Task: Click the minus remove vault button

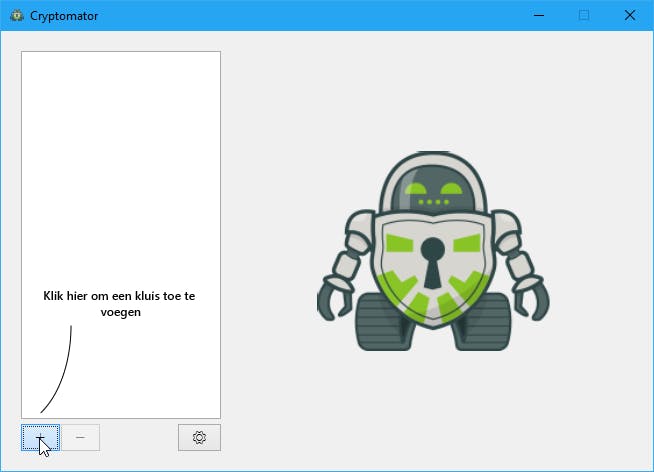Action: [80, 437]
